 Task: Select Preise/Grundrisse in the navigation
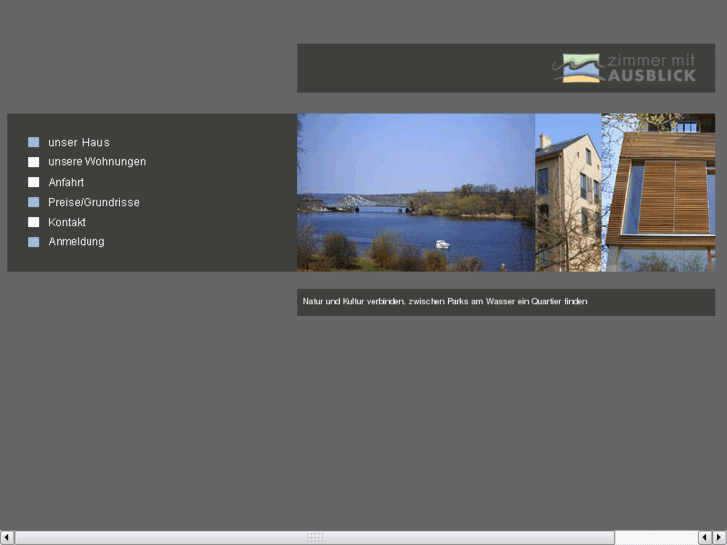click(94, 202)
